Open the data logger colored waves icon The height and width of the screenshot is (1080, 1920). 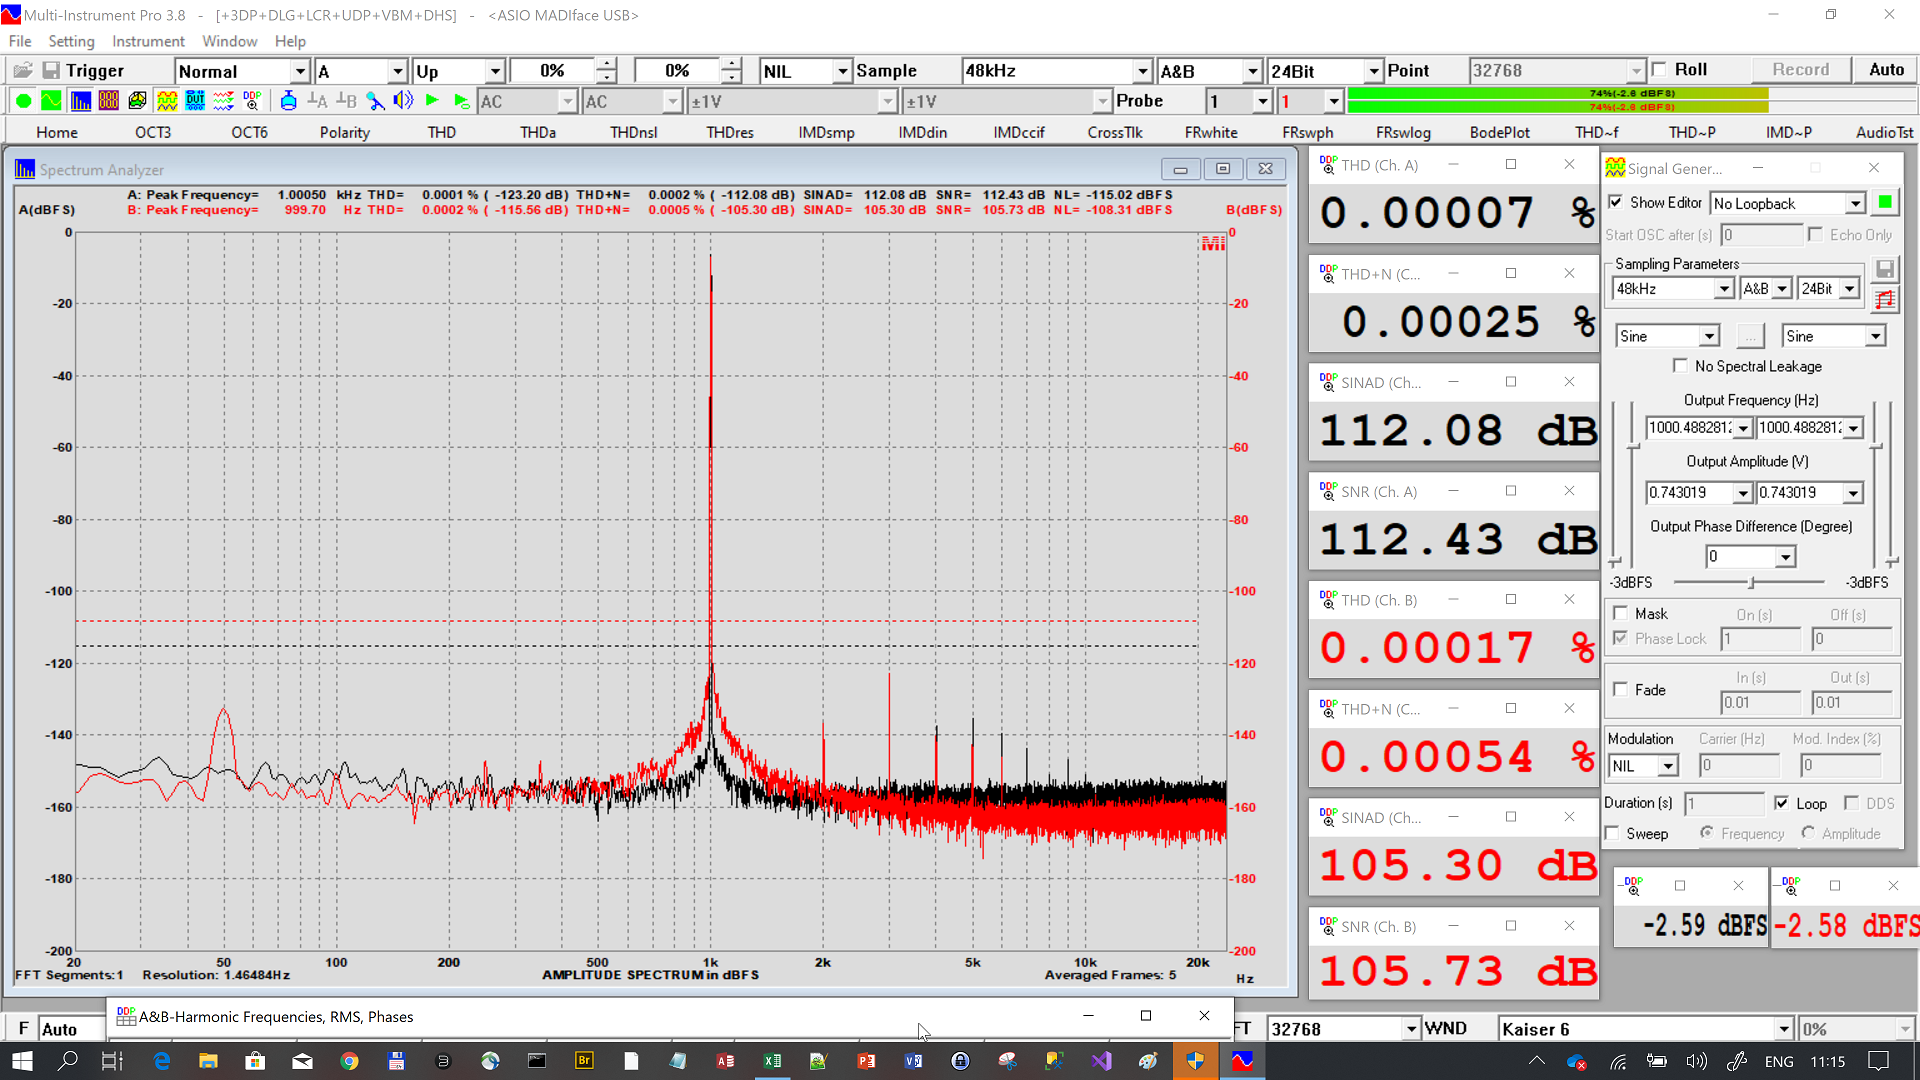point(224,101)
